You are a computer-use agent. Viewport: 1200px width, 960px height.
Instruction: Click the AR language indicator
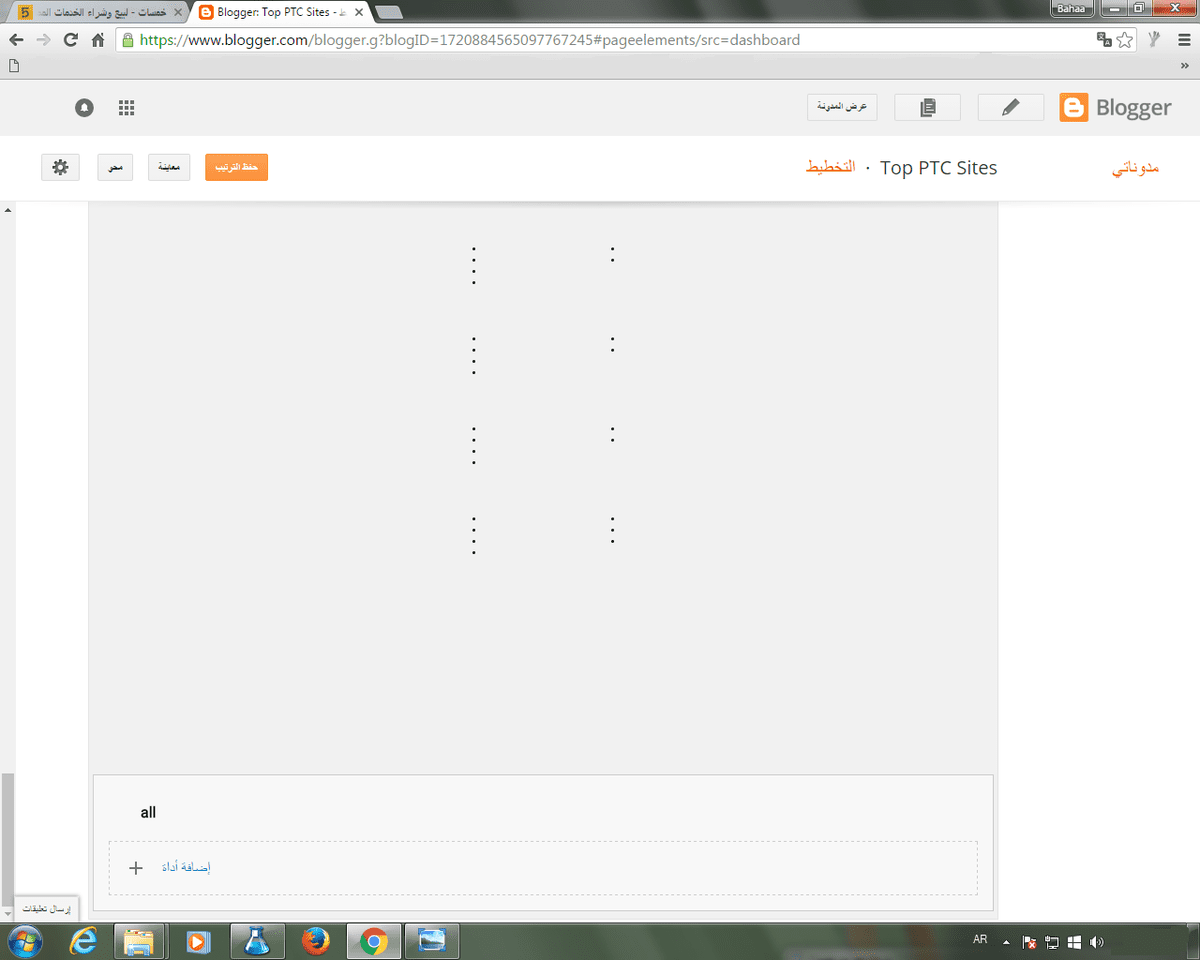[x=980, y=940]
